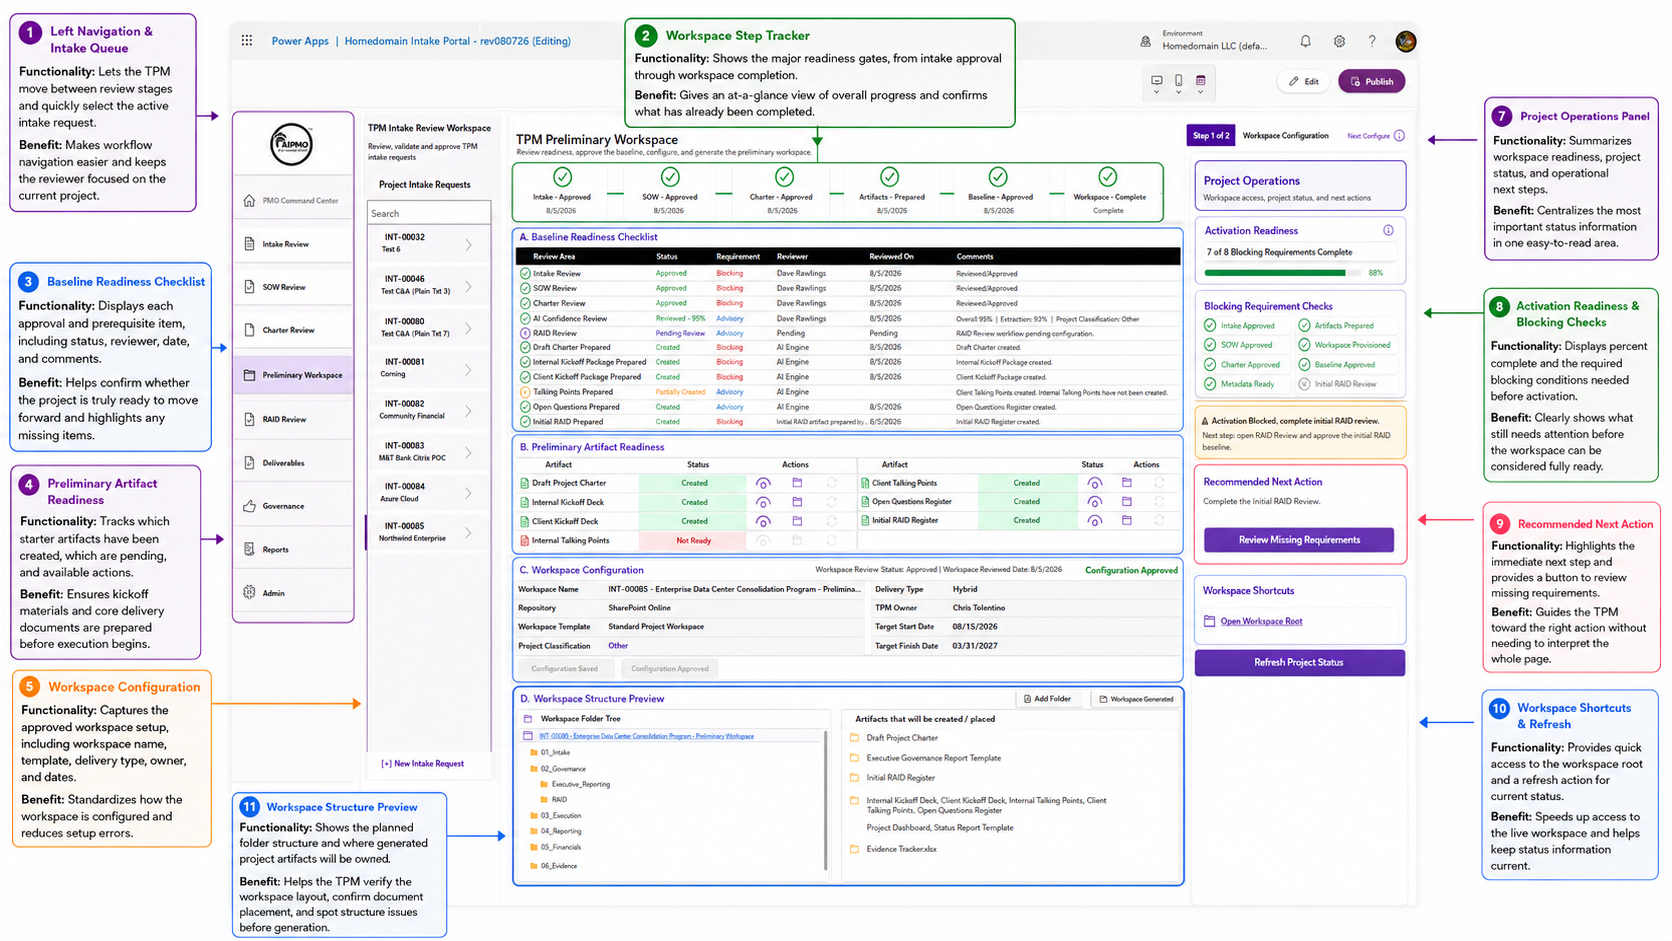Toggle the Metadata Ready blocking check
This screenshot has height=941, width=1672.
(x=1210, y=384)
